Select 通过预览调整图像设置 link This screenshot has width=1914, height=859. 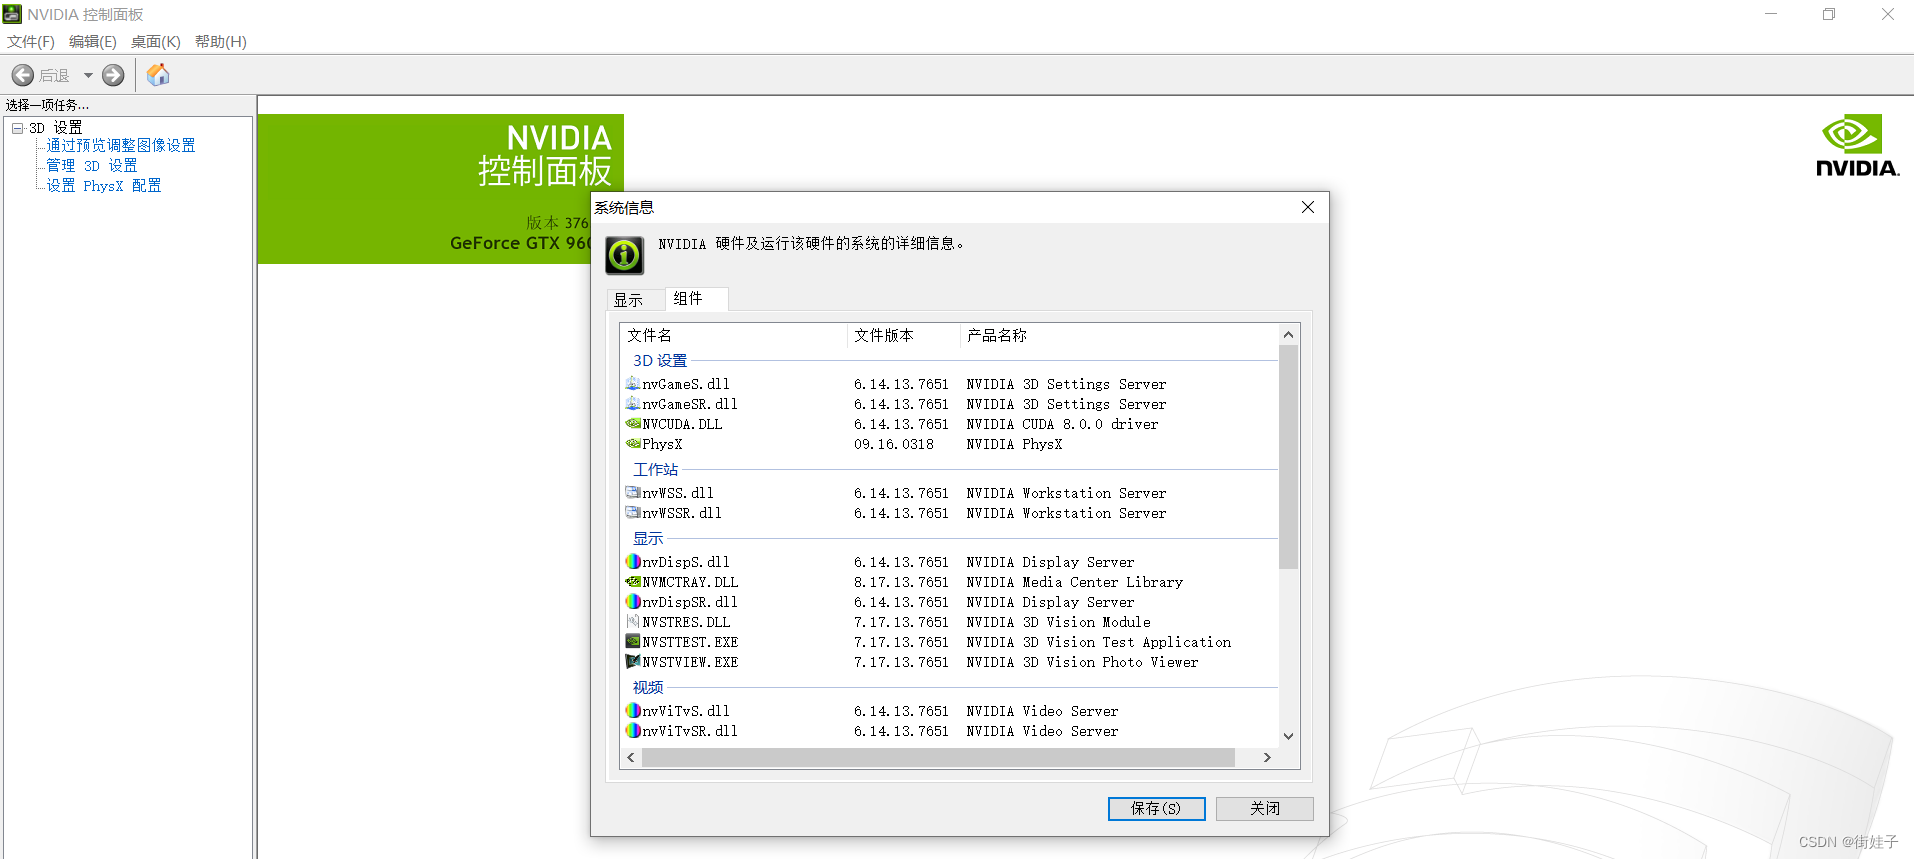121,146
